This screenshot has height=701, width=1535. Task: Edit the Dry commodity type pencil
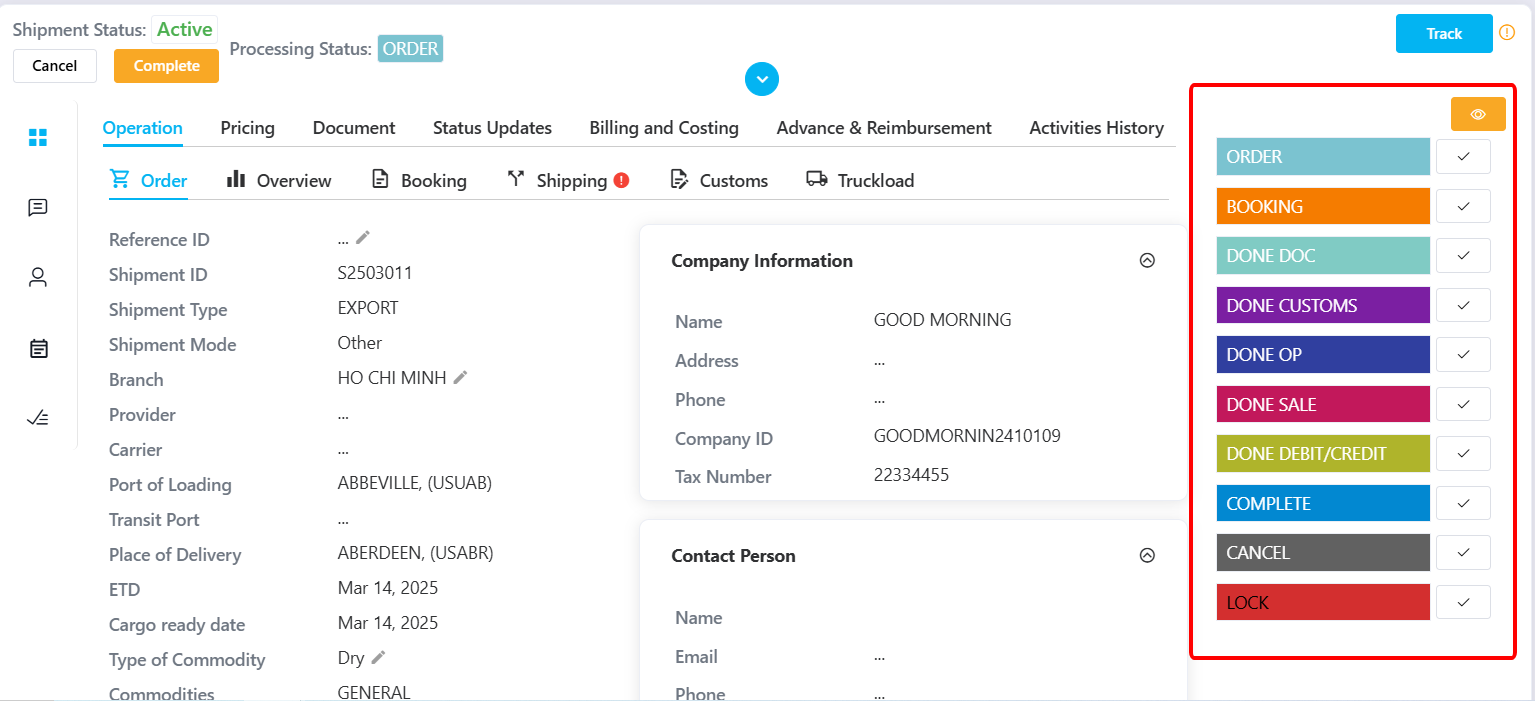point(378,657)
